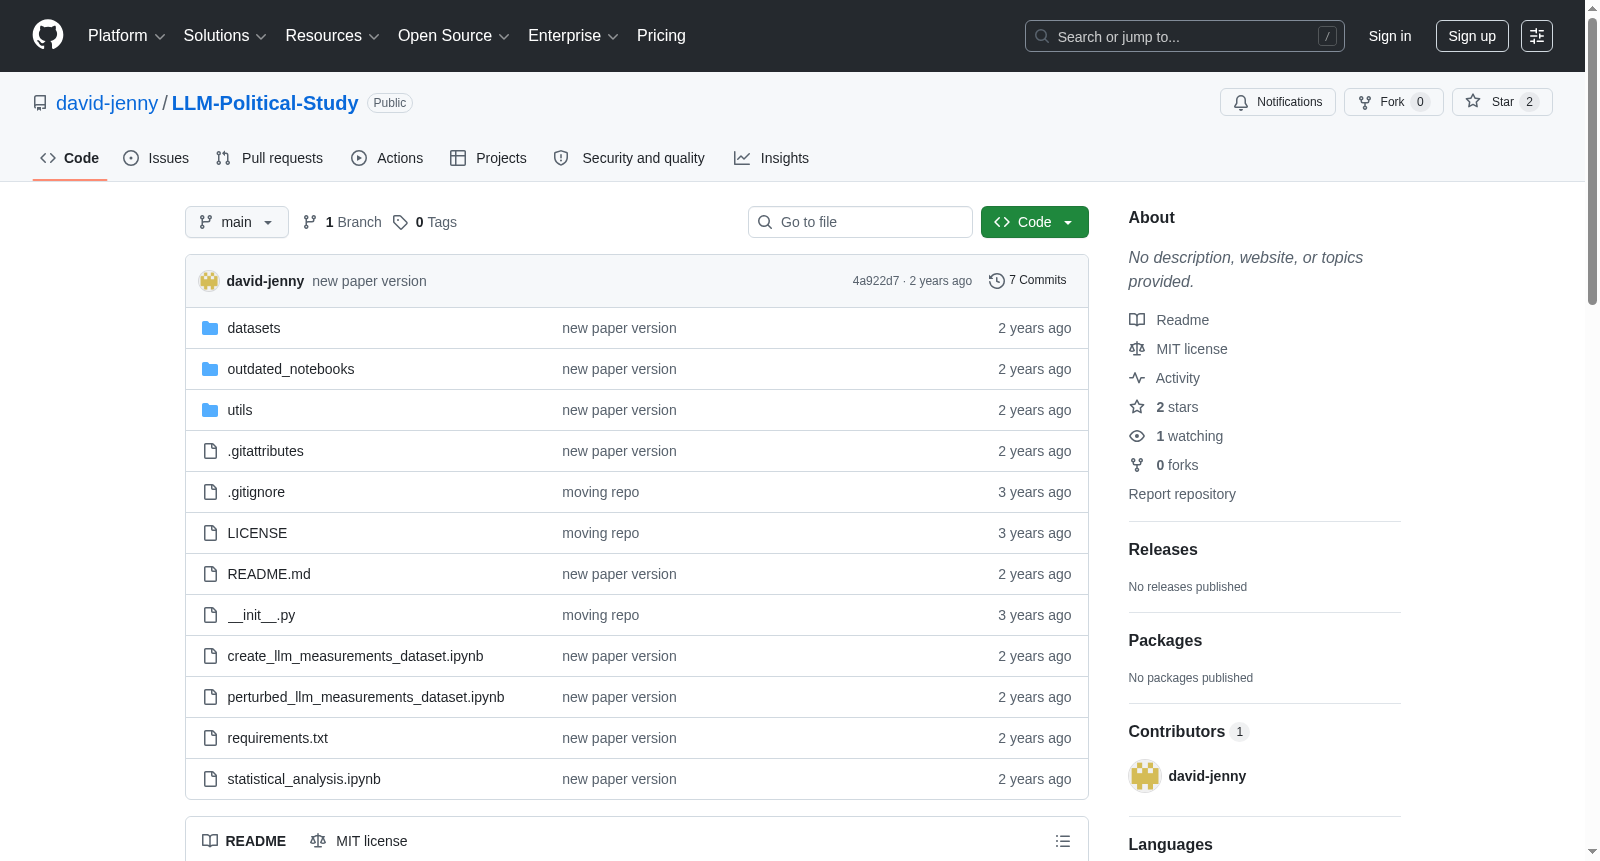Click david-jenny contributor avatar
This screenshot has width=1600, height=861.
click(1145, 776)
